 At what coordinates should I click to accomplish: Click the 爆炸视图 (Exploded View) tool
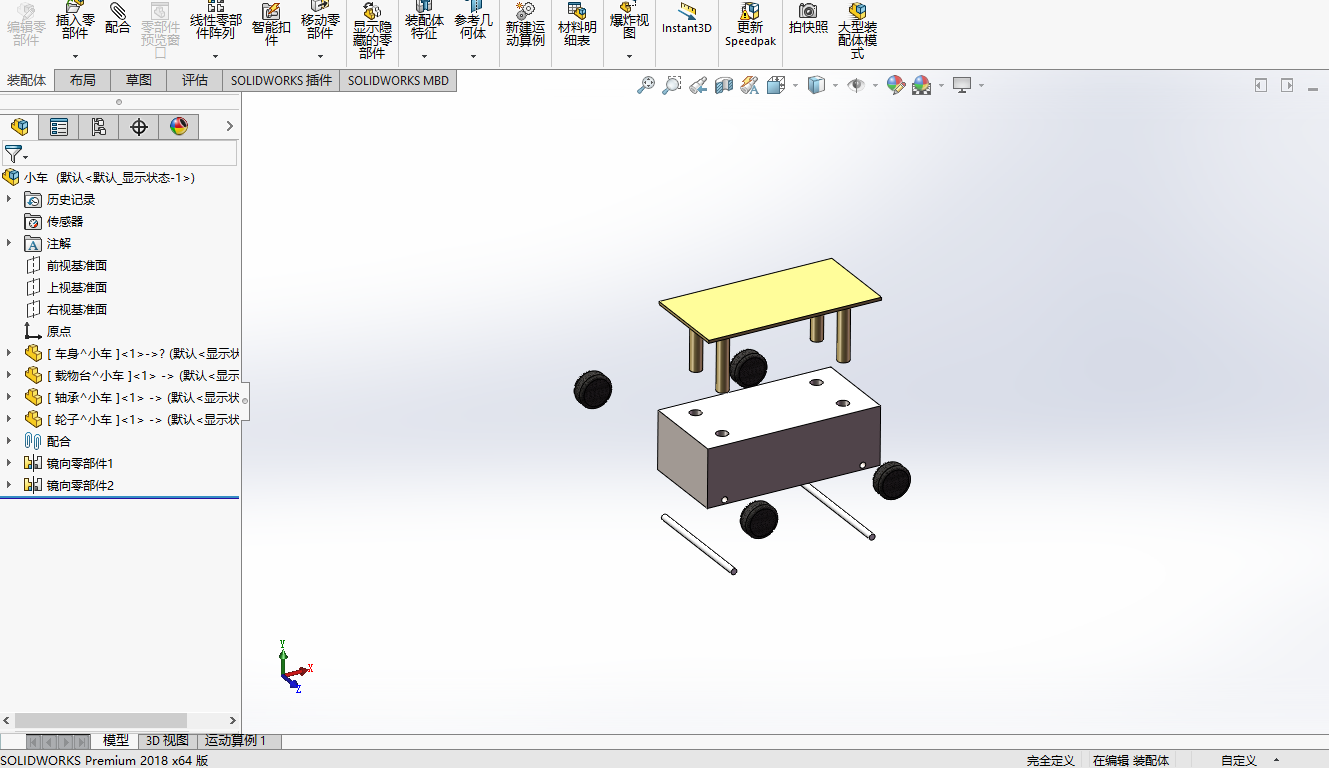tap(629, 20)
